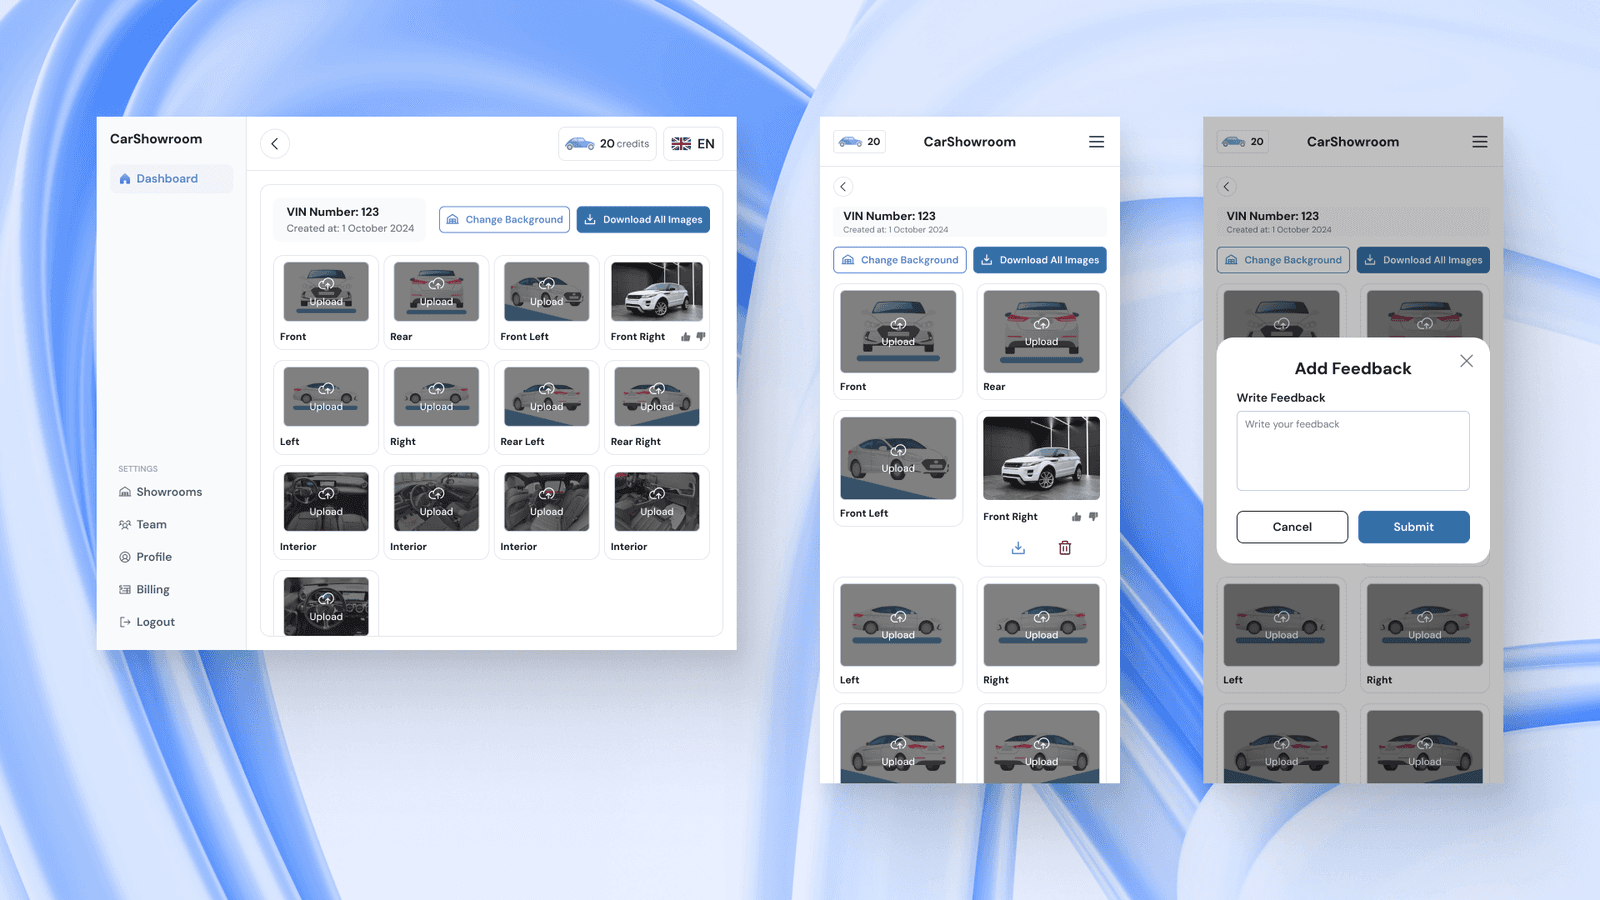Upload image in desktop Front tile
This screenshot has height=900, width=1600.
coord(326,291)
